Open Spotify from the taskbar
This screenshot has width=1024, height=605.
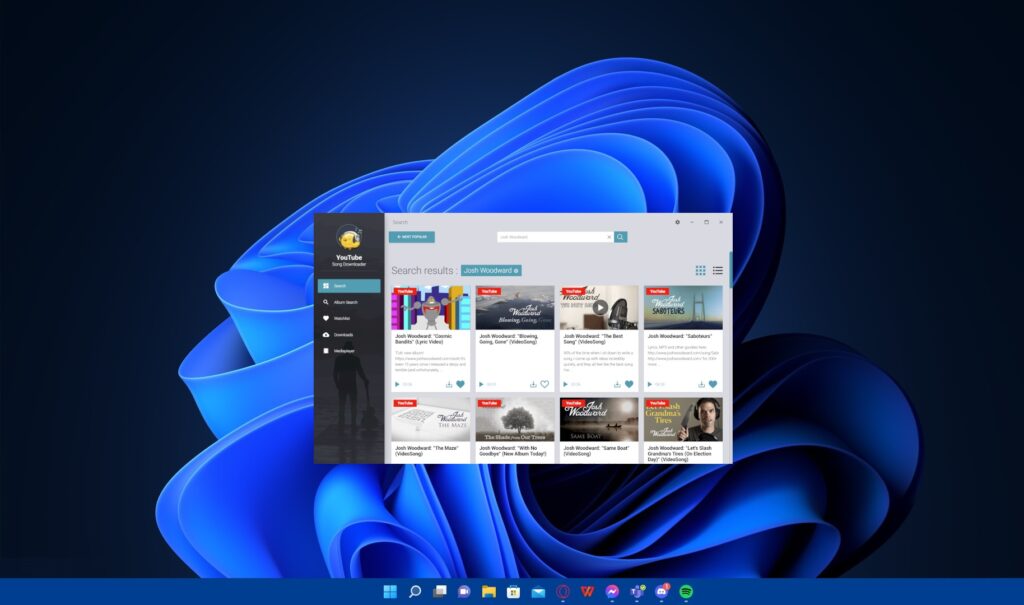(x=686, y=592)
